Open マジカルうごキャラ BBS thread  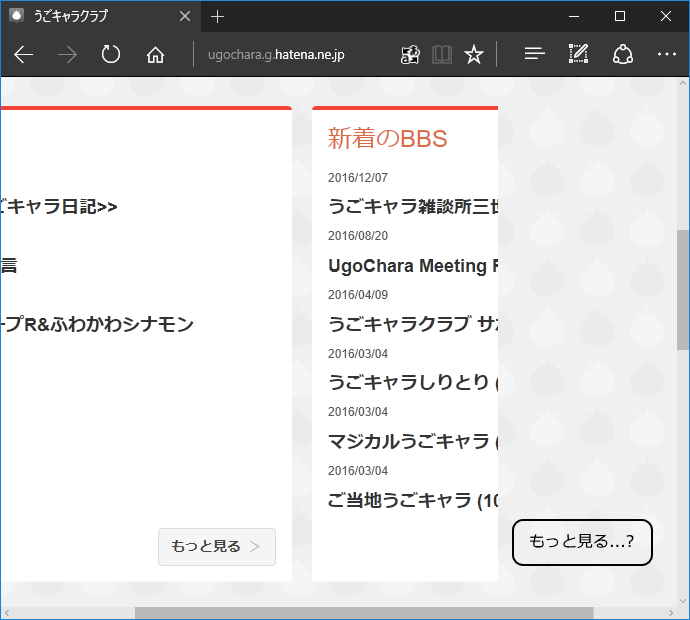click(x=413, y=441)
